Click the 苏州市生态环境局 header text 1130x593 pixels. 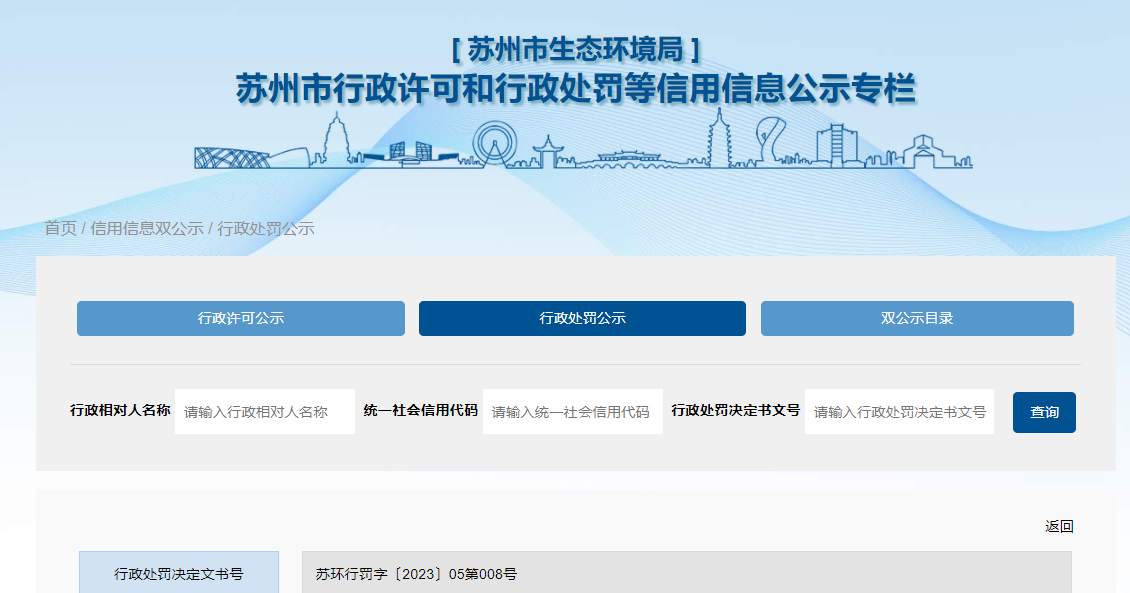tap(576, 50)
